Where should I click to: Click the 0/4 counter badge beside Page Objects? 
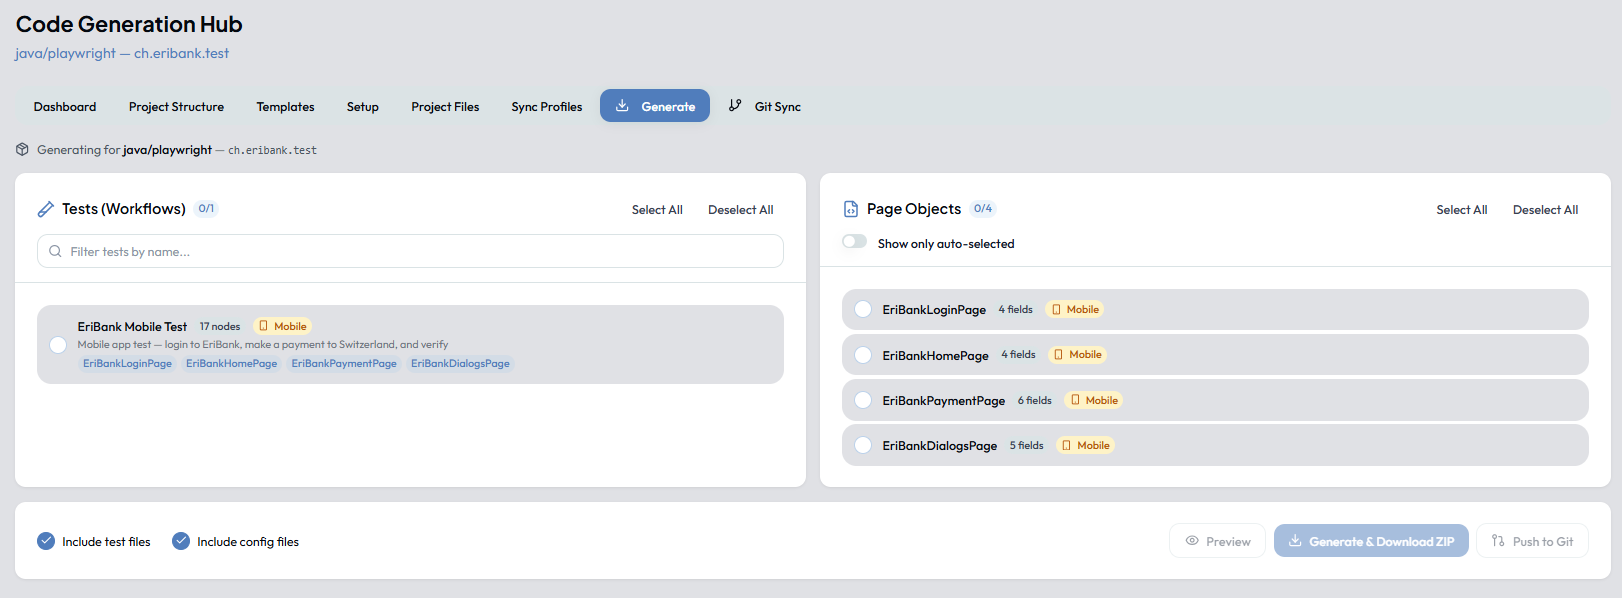tap(983, 209)
